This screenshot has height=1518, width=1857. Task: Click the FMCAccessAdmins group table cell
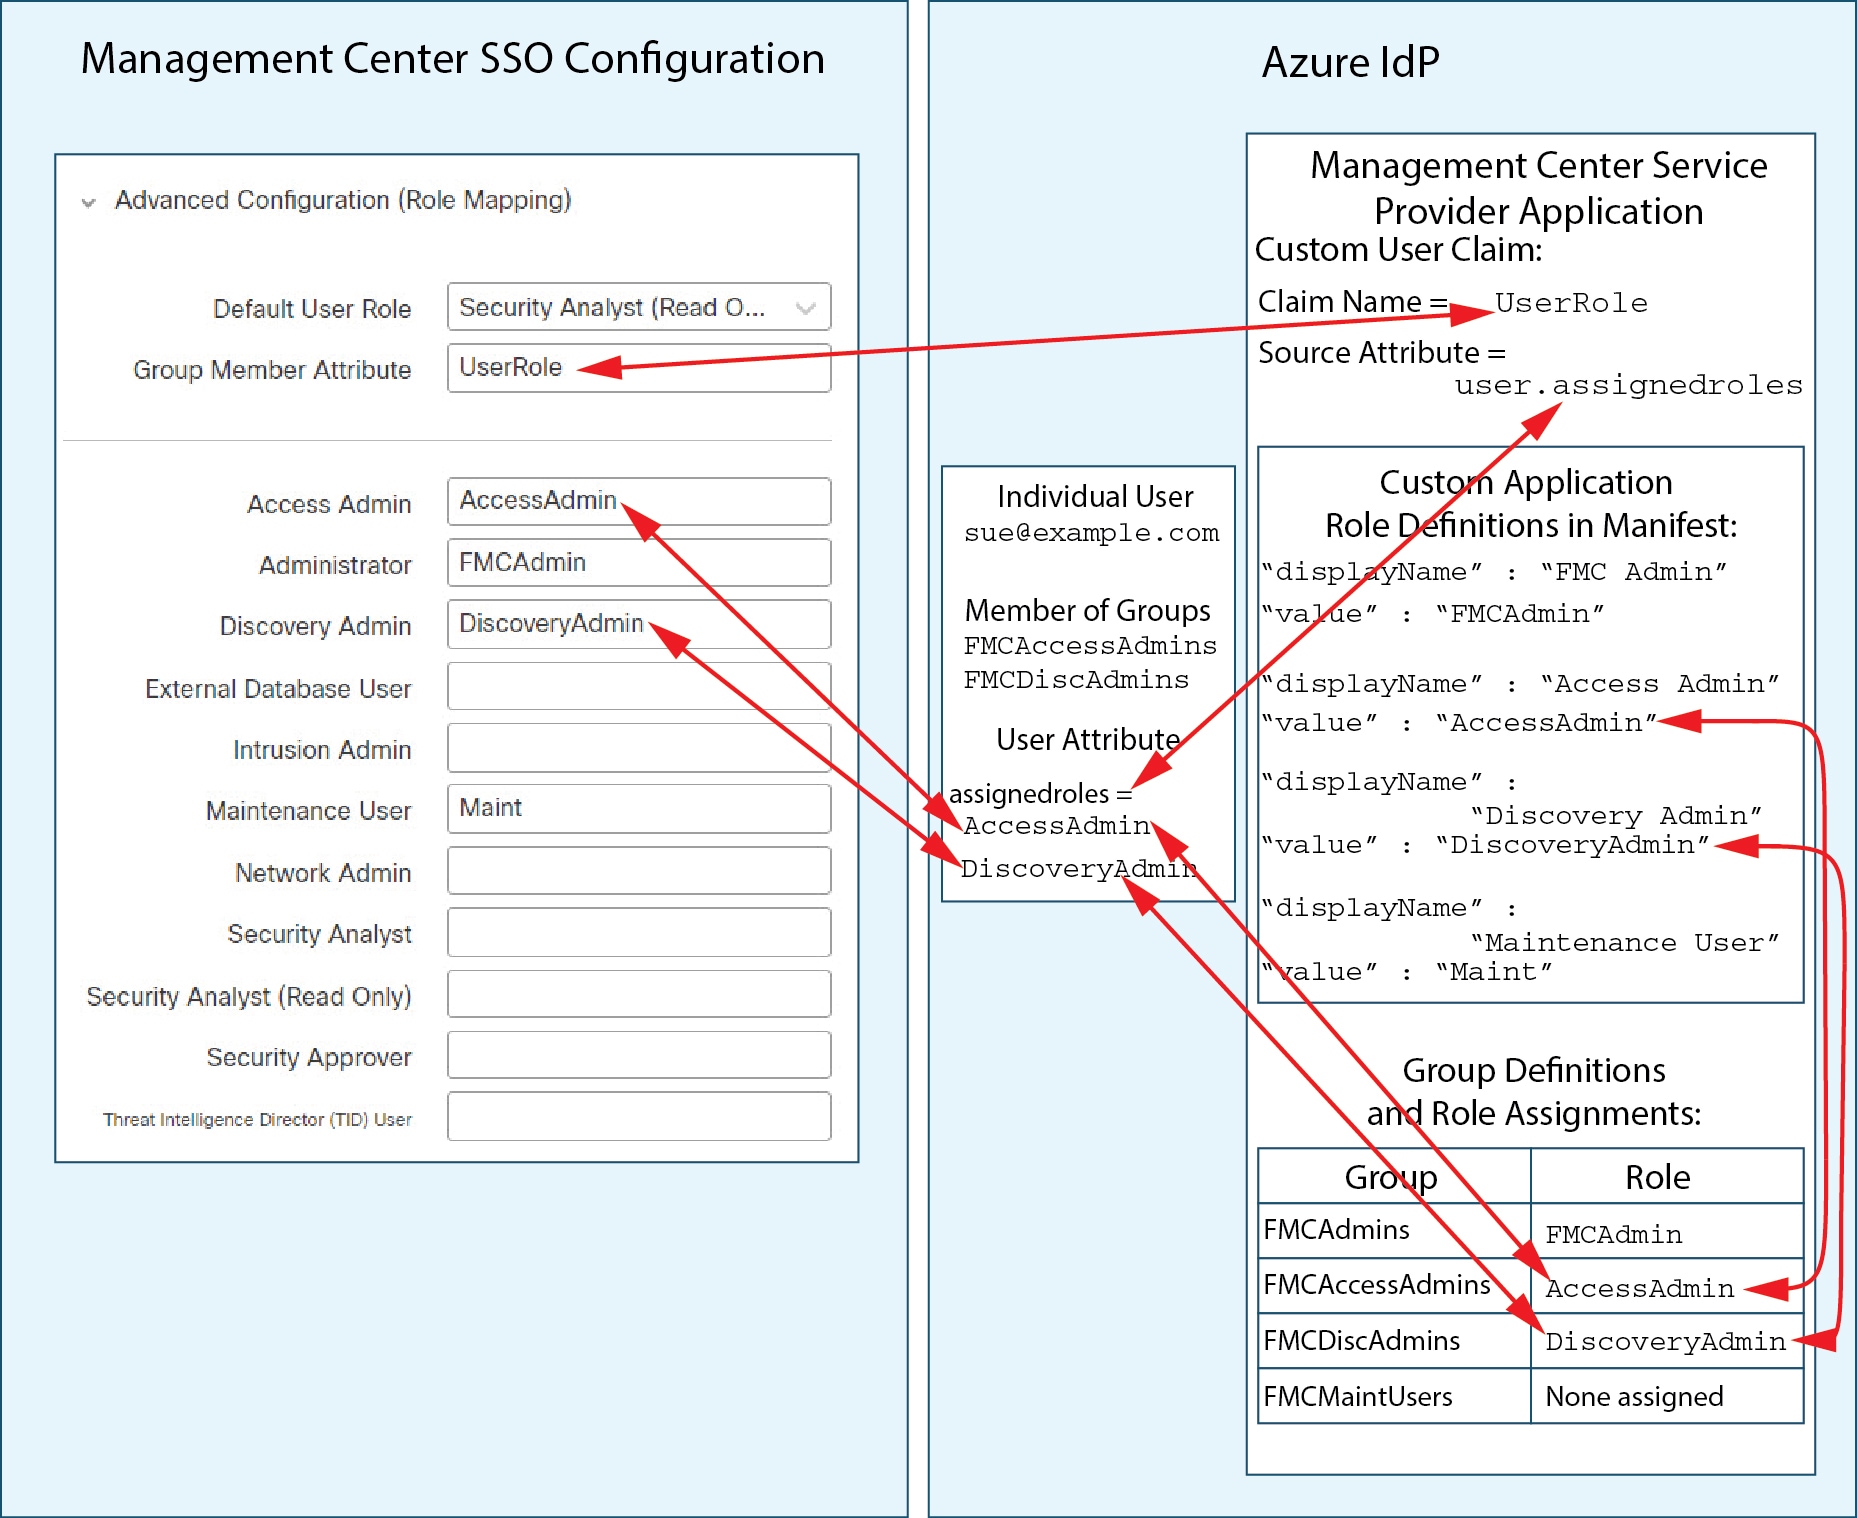pyautogui.click(x=1394, y=1285)
